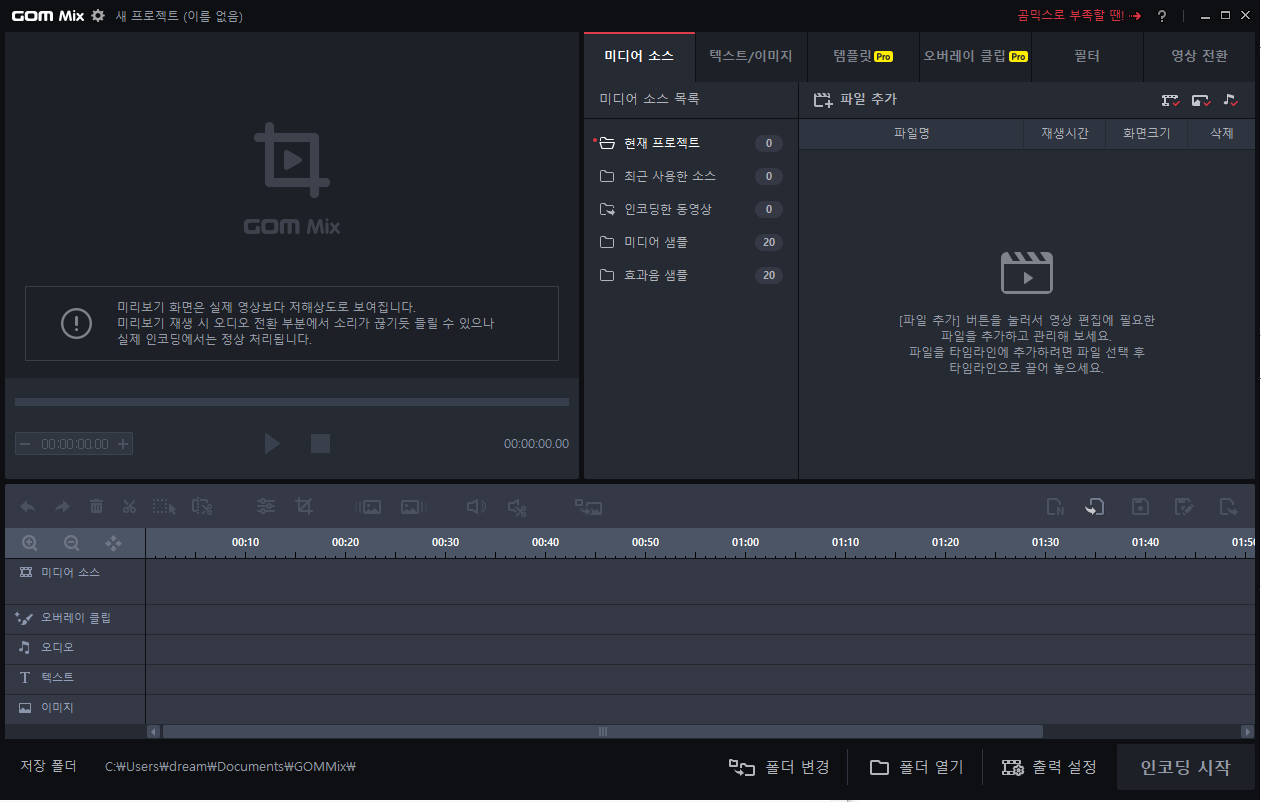This screenshot has width=1261, height=802.
Task: Open the video adjustment sliders icon
Action: point(266,507)
